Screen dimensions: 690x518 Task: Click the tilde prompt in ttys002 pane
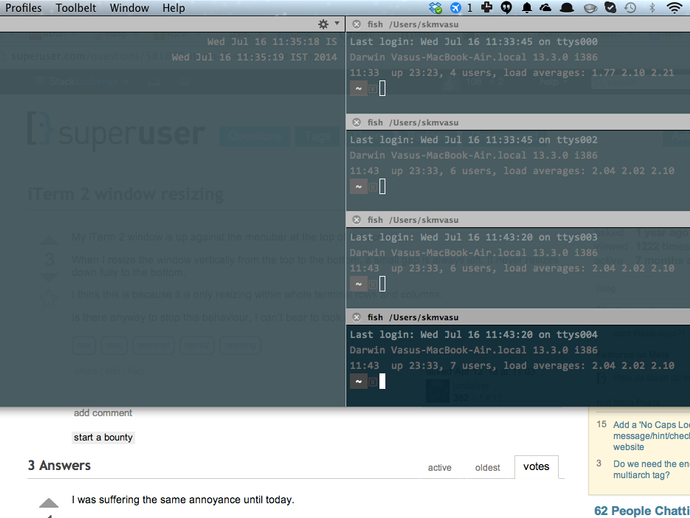coord(359,187)
